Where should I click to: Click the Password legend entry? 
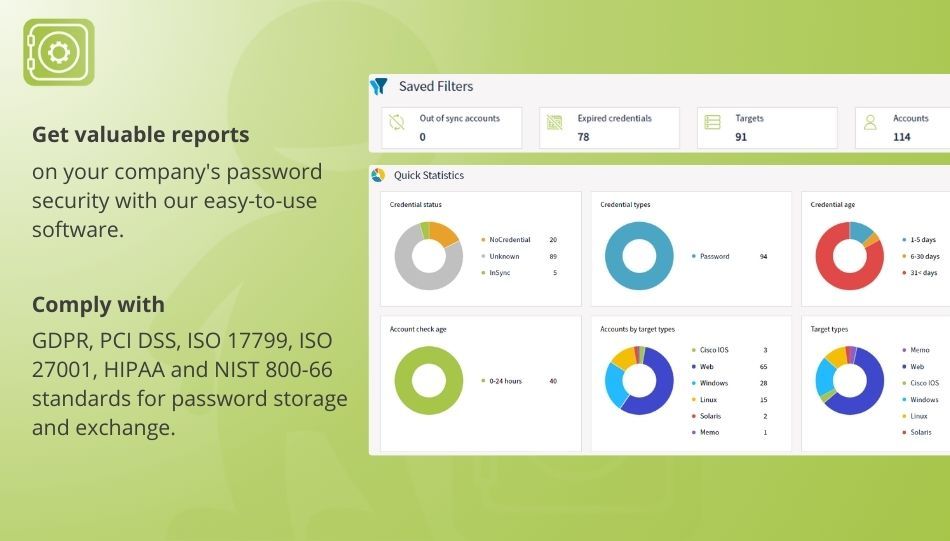[x=729, y=256]
